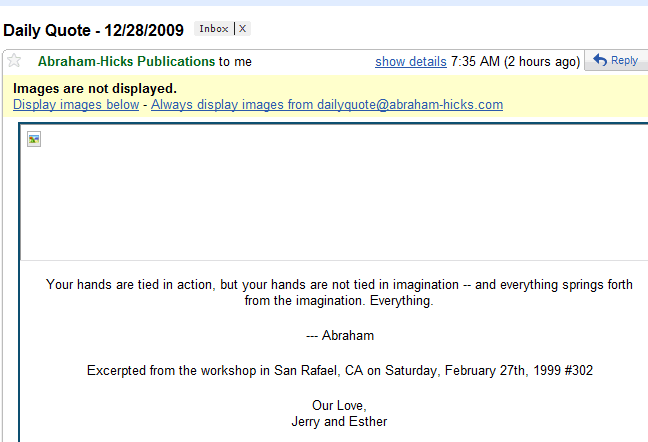Click the quote about hands and imagination
This screenshot has width=648, height=442.
pyautogui.click(x=339, y=292)
